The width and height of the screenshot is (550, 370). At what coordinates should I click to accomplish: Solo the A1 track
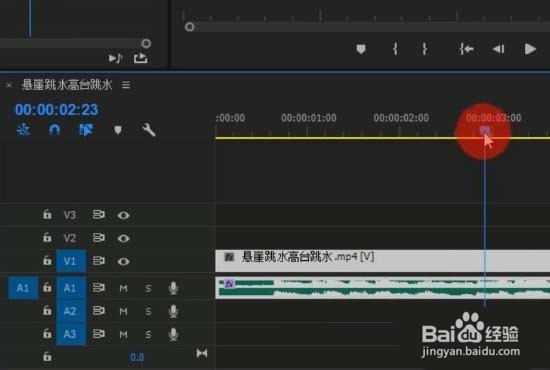click(148, 288)
